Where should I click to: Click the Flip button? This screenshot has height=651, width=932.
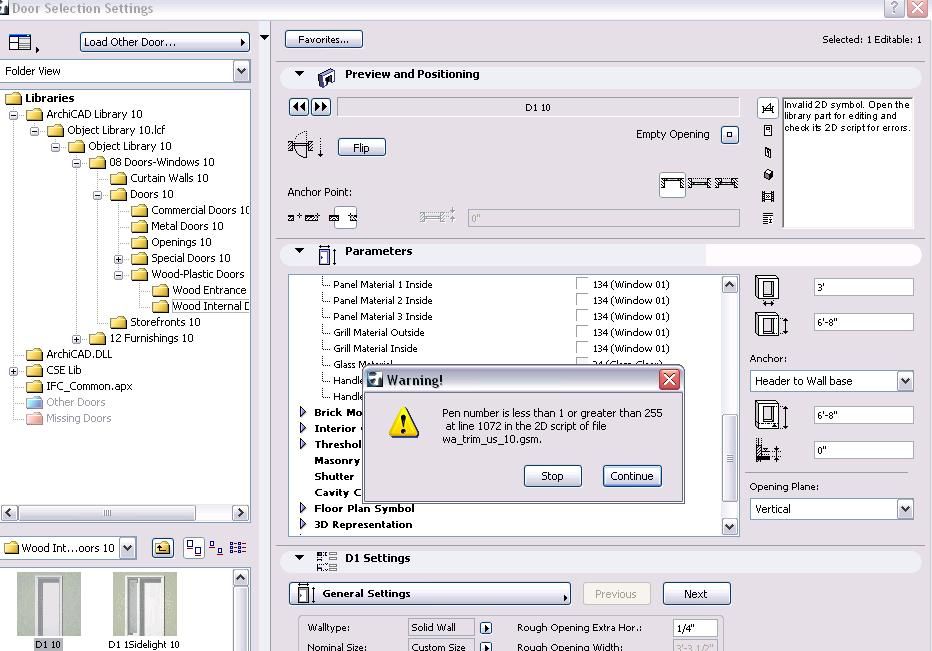pyautogui.click(x=361, y=147)
